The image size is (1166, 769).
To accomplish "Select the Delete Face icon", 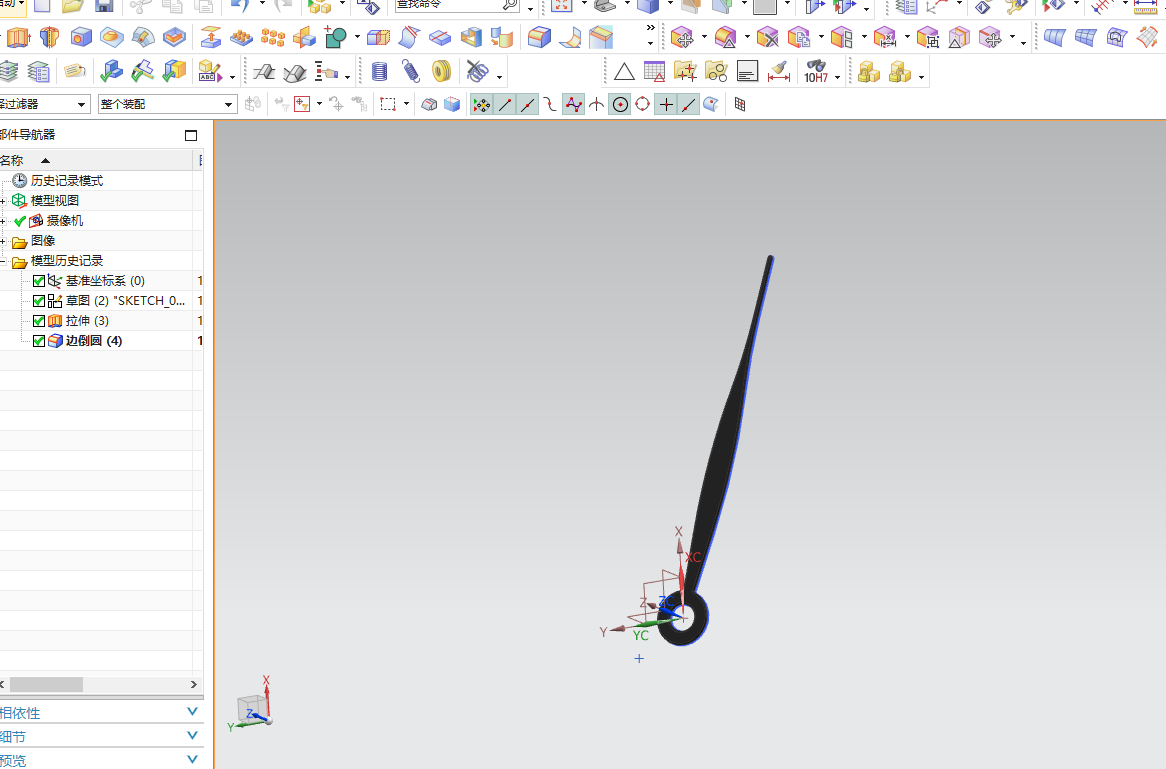I will coord(767,37).
